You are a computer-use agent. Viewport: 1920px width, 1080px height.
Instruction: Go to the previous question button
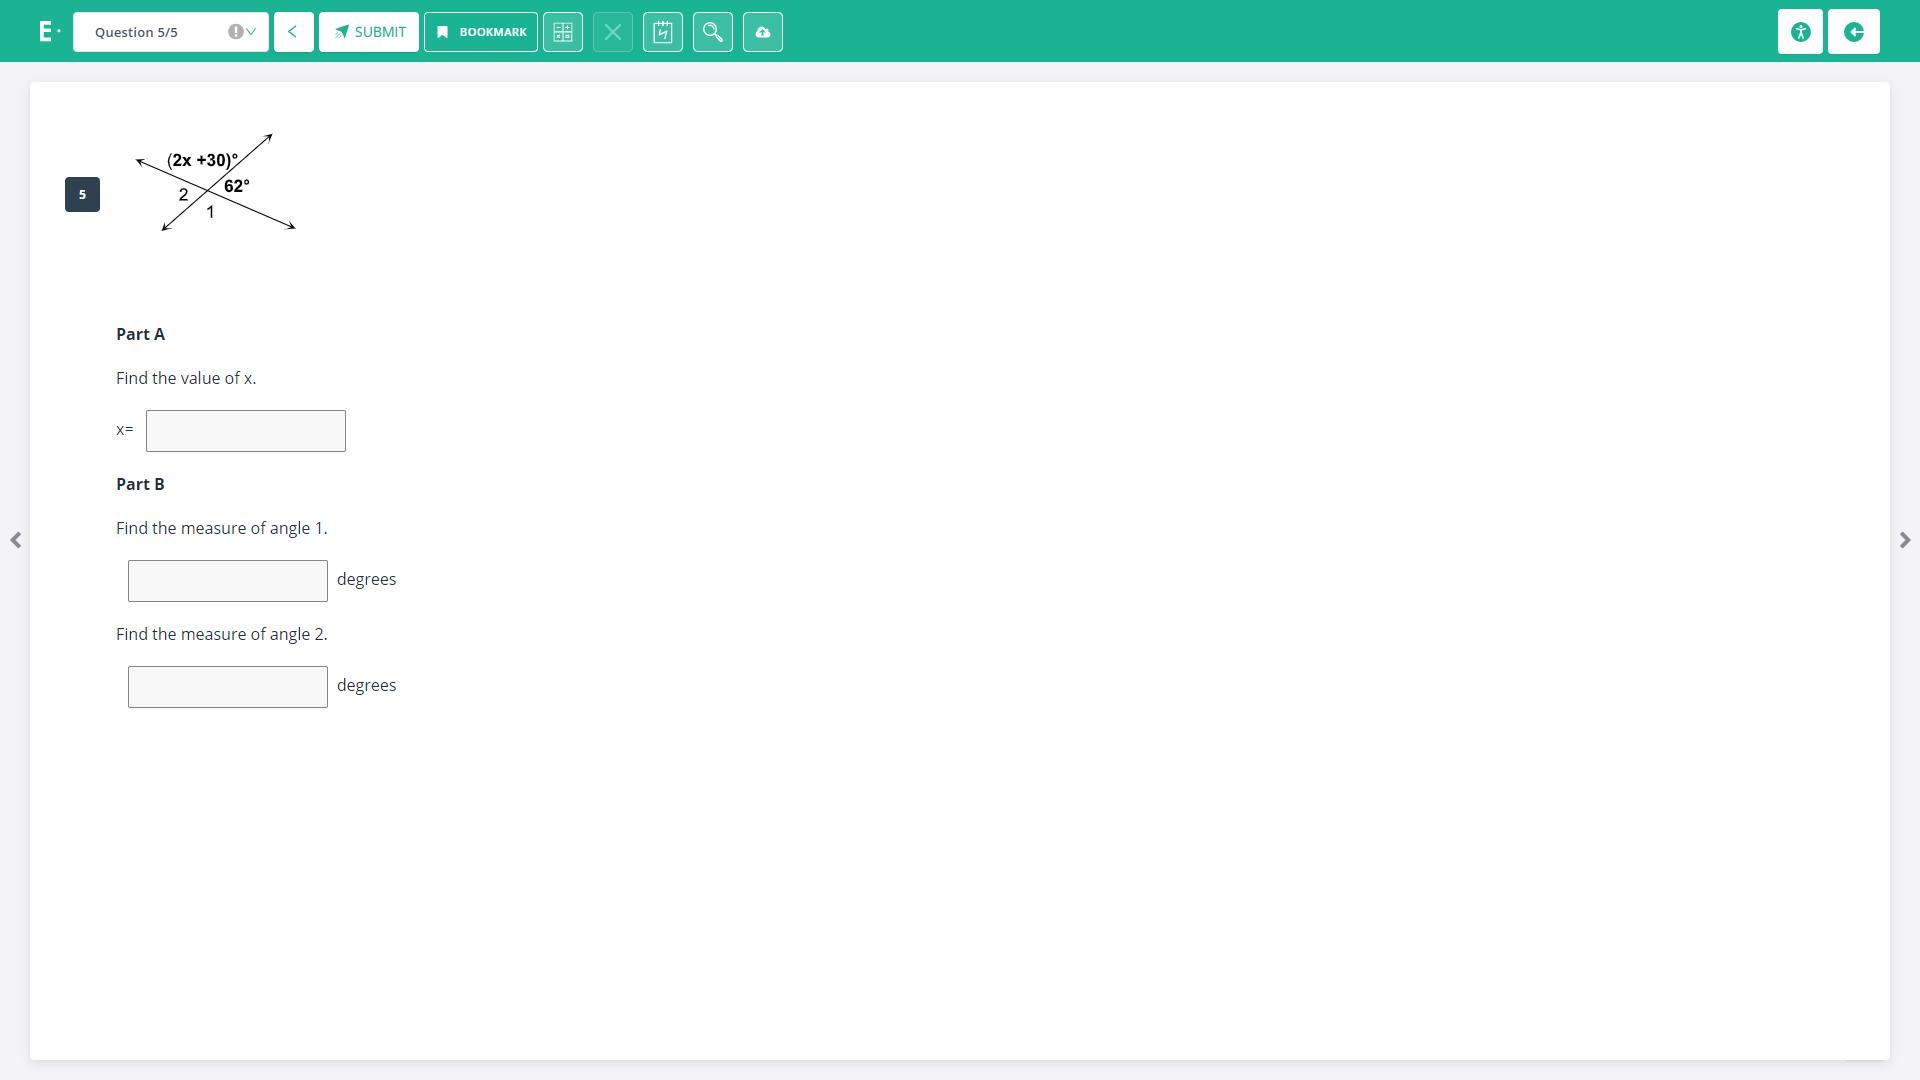[x=293, y=32]
